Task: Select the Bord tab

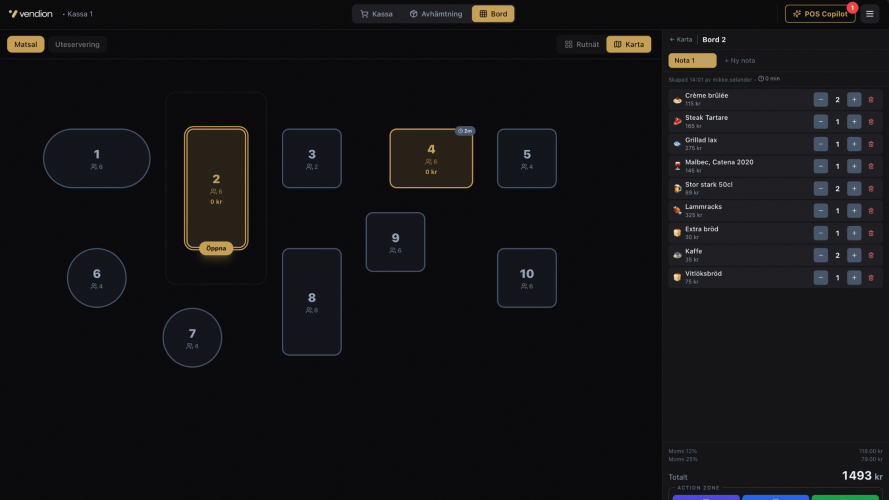Action: click(493, 14)
